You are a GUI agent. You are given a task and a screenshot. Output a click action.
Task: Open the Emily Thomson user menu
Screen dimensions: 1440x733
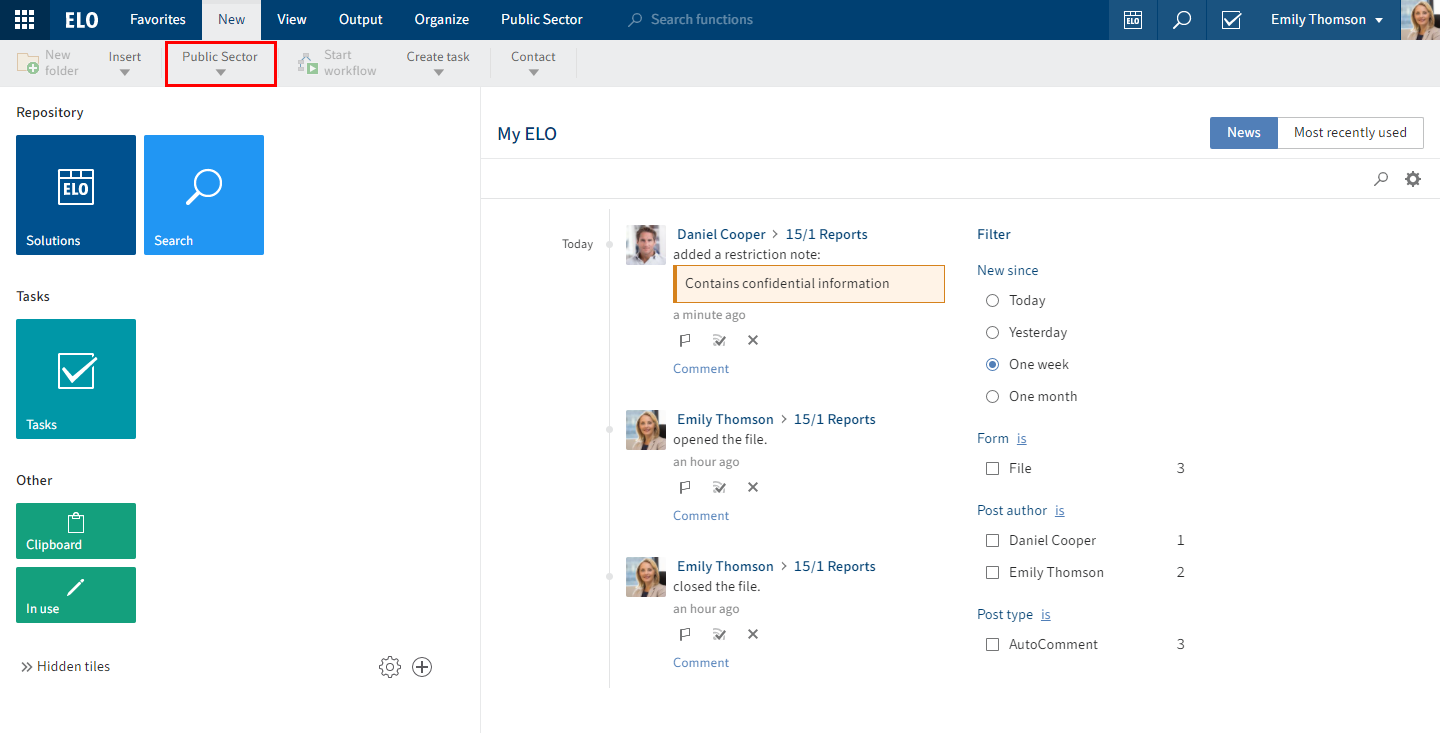pyautogui.click(x=1328, y=20)
